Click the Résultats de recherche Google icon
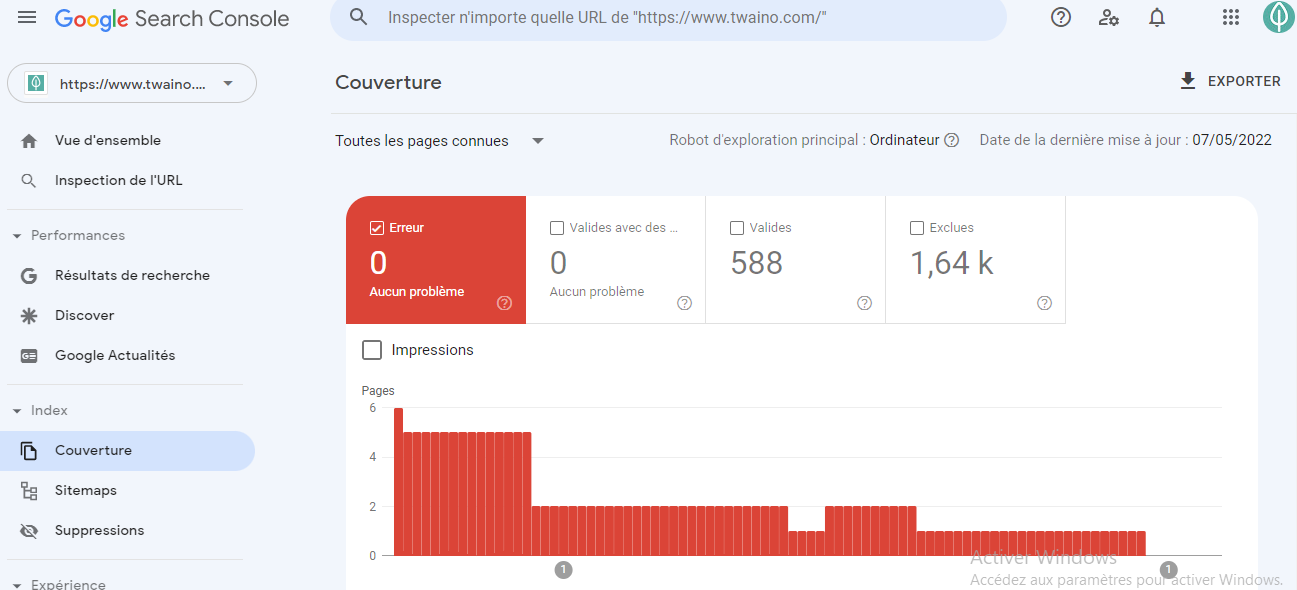 [29, 276]
